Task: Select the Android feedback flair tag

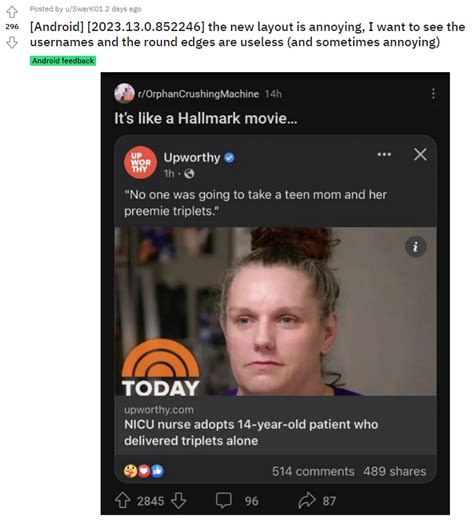Action: click(63, 61)
